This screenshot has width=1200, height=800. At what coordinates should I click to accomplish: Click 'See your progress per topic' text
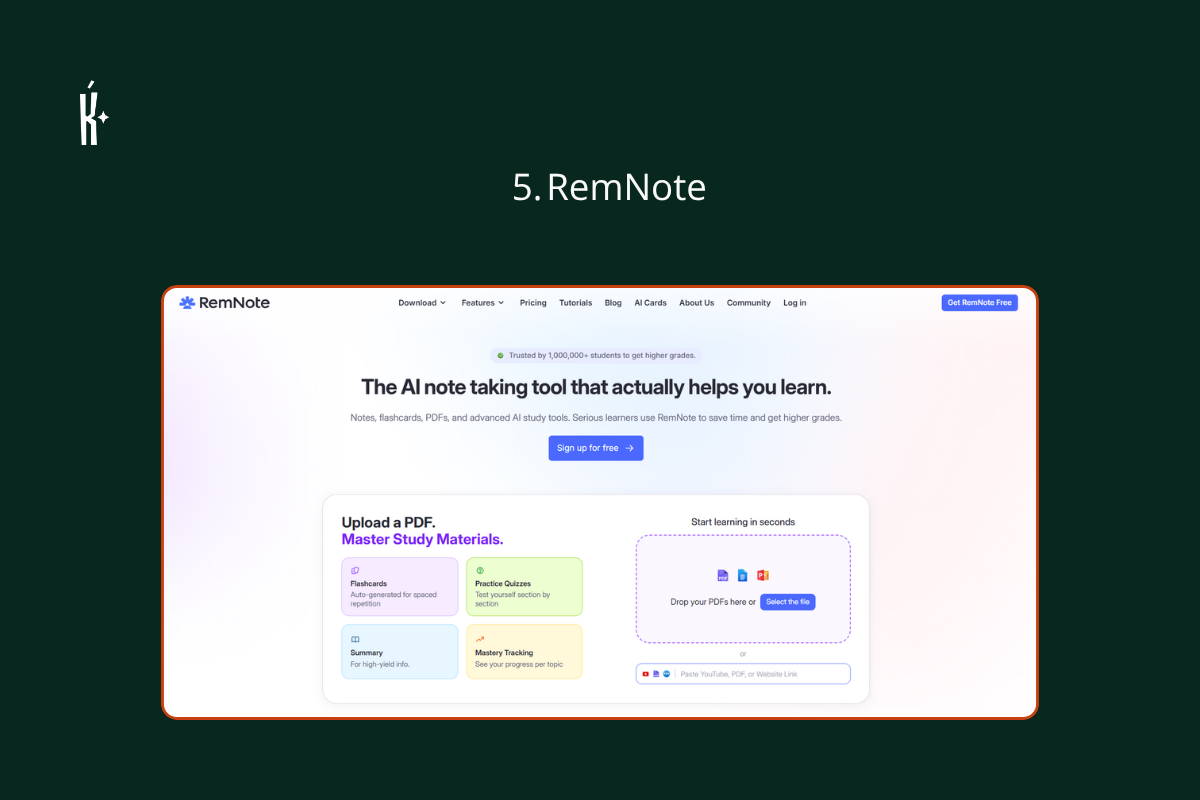pos(519,664)
